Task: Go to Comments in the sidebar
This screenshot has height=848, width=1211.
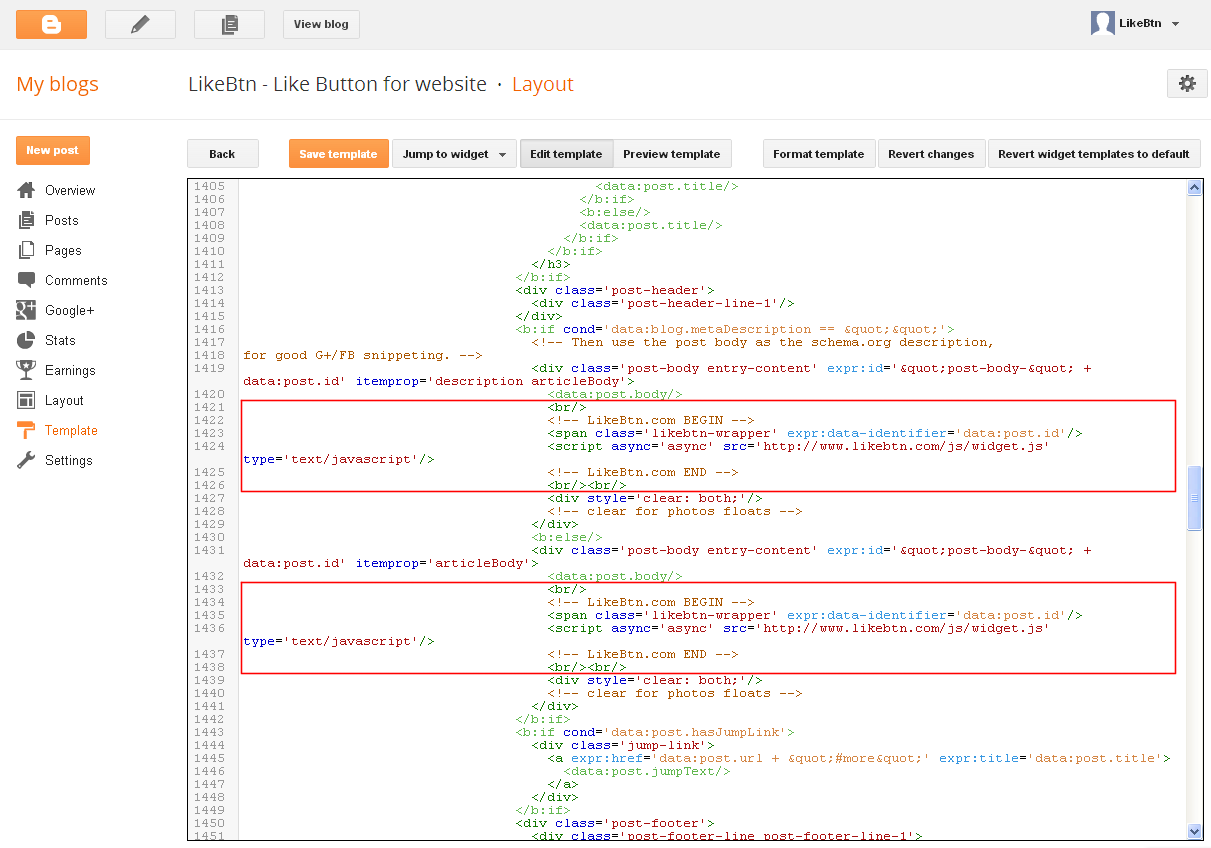Action: (x=75, y=280)
